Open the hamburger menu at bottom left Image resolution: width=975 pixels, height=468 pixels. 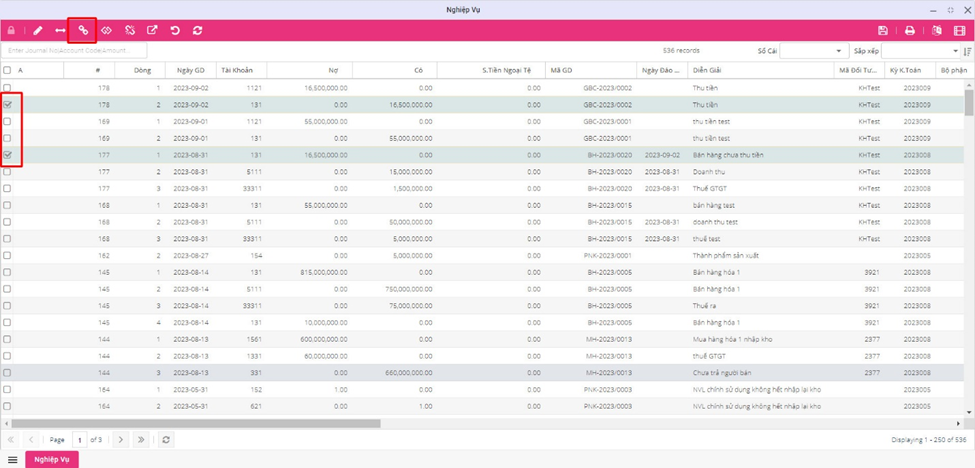12,459
